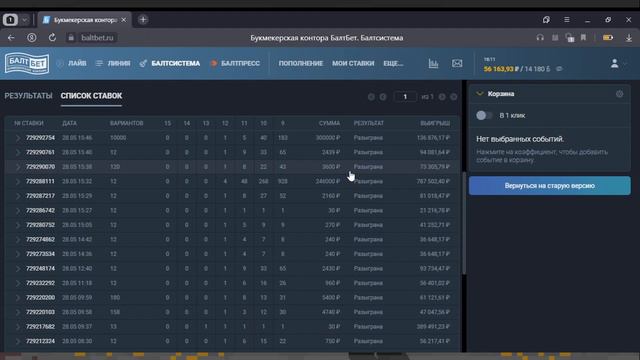Image resolution: width=640 pixels, height=360 pixels.
Task: Click the page number input field
Action: pyautogui.click(x=405, y=97)
